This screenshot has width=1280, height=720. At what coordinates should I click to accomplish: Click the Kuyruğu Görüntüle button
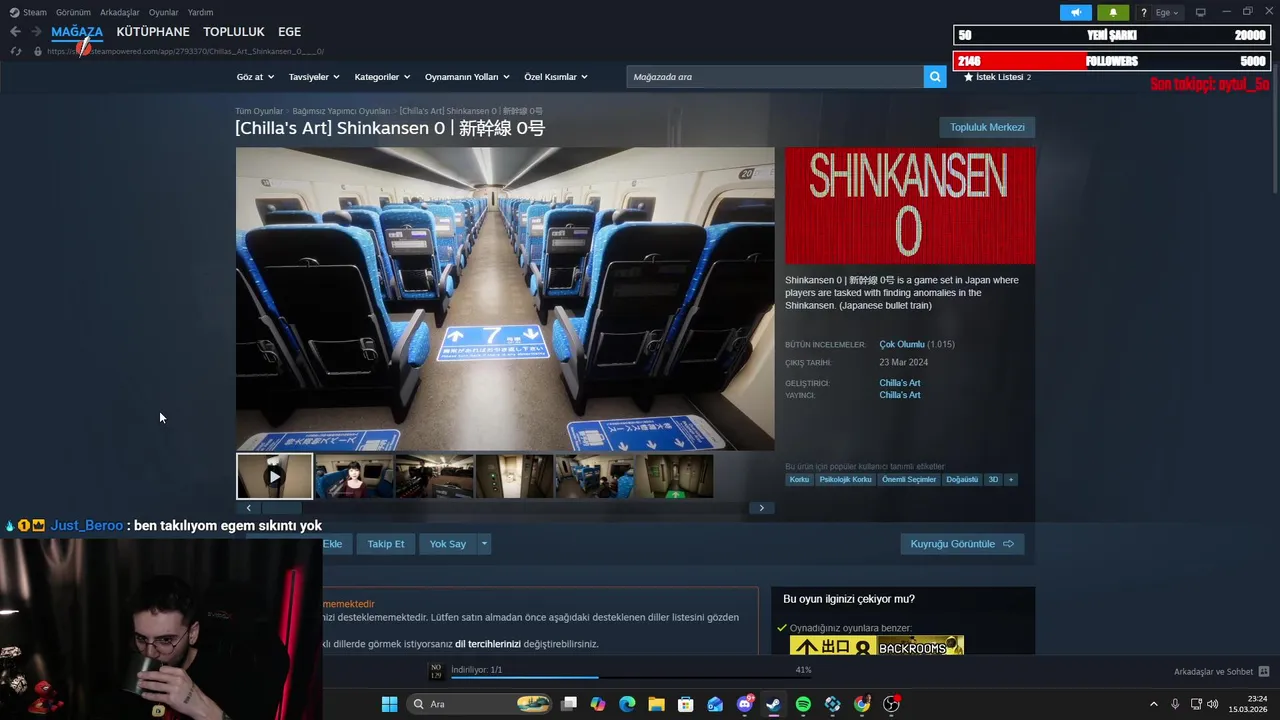[962, 544]
